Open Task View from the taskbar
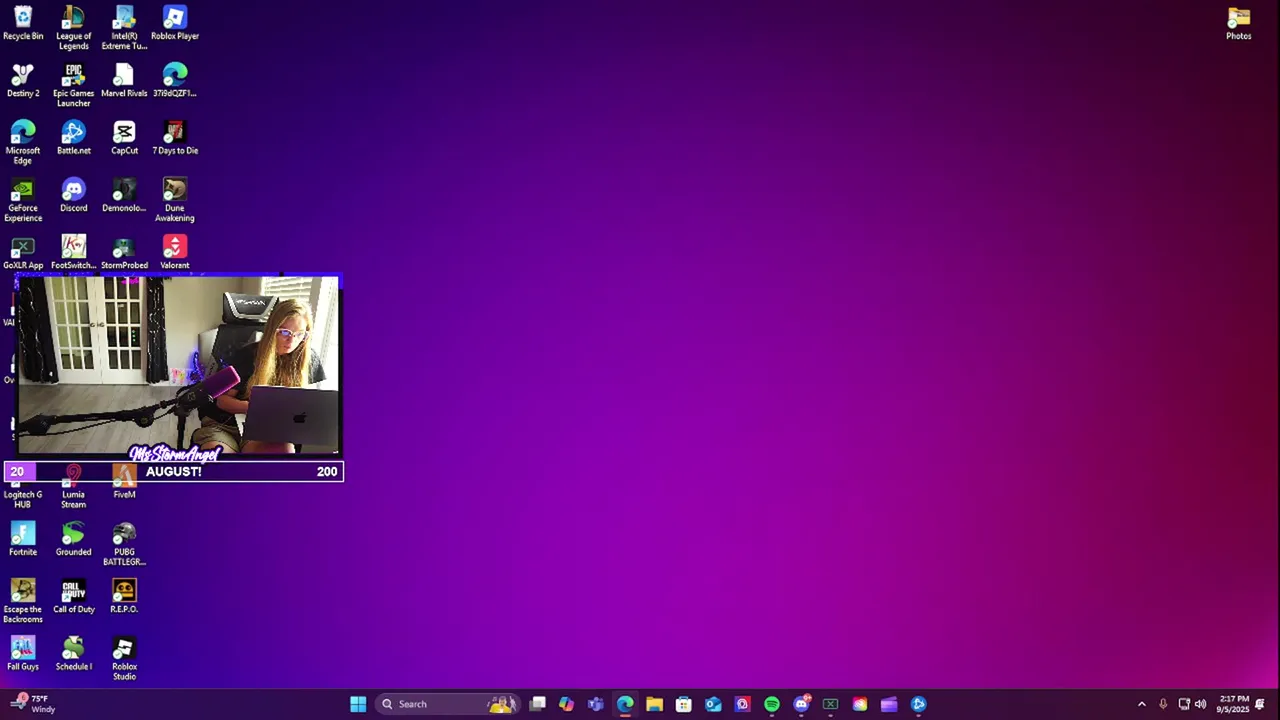The height and width of the screenshot is (720, 1280). click(537, 704)
